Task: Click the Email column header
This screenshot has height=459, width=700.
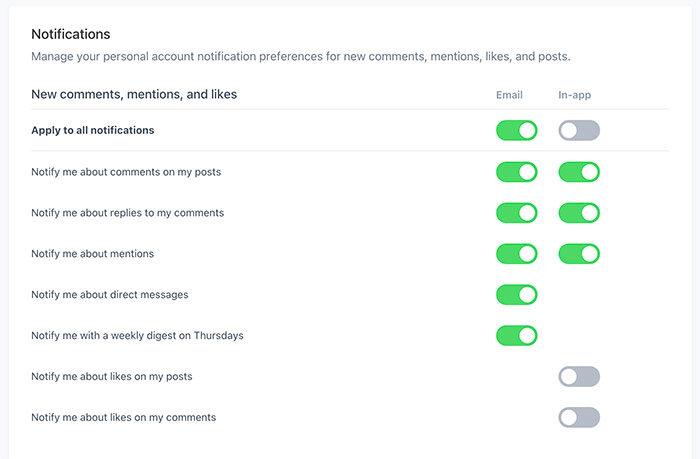Action: (x=509, y=95)
